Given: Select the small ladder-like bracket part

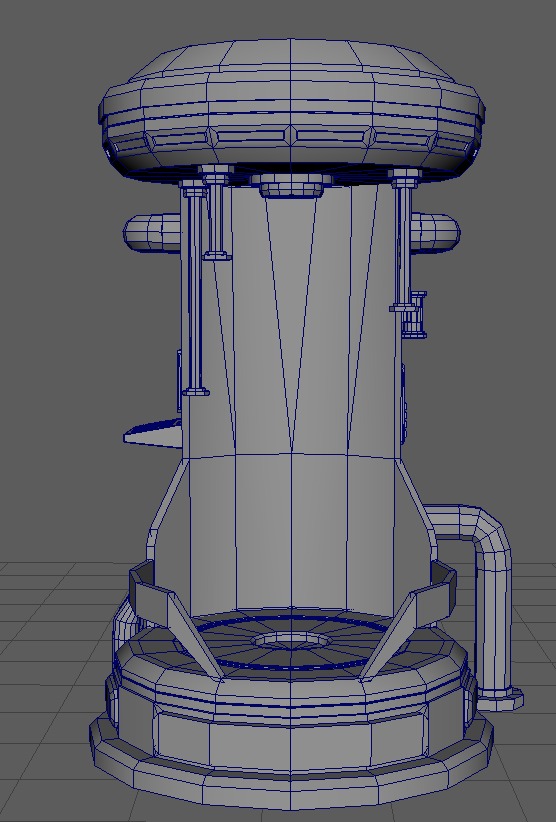Looking at the screenshot, I should tap(415, 315).
